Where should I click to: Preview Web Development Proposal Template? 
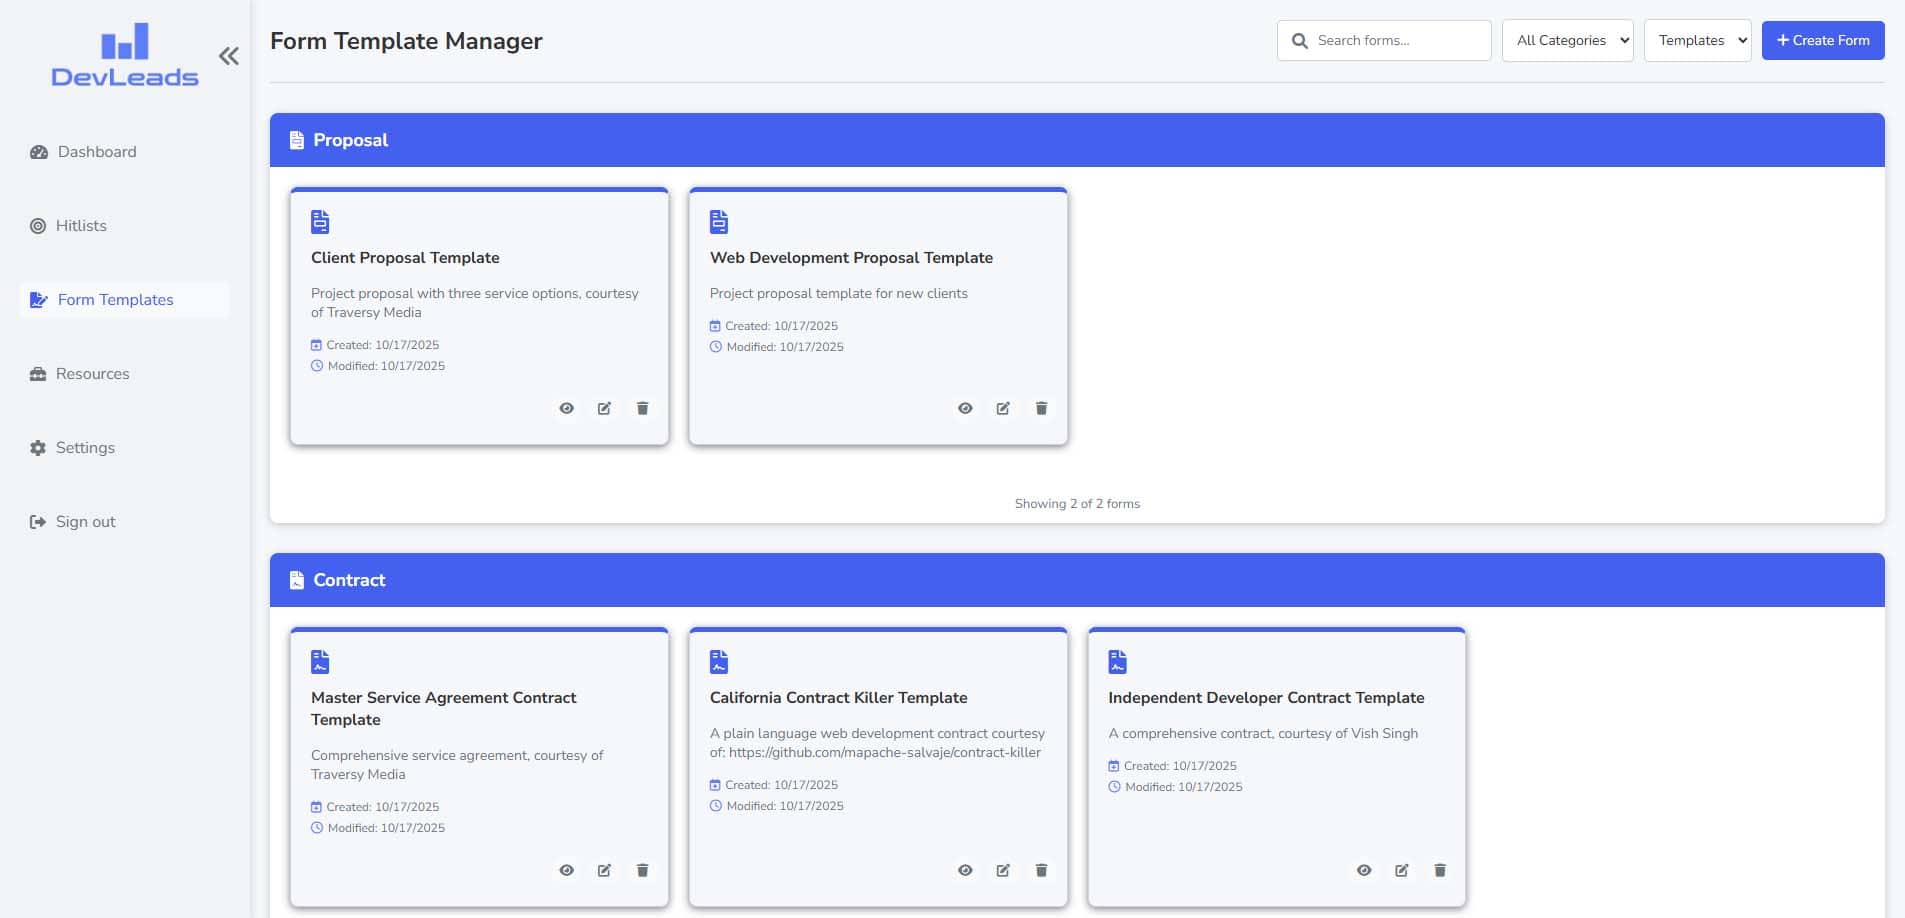click(965, 408)
